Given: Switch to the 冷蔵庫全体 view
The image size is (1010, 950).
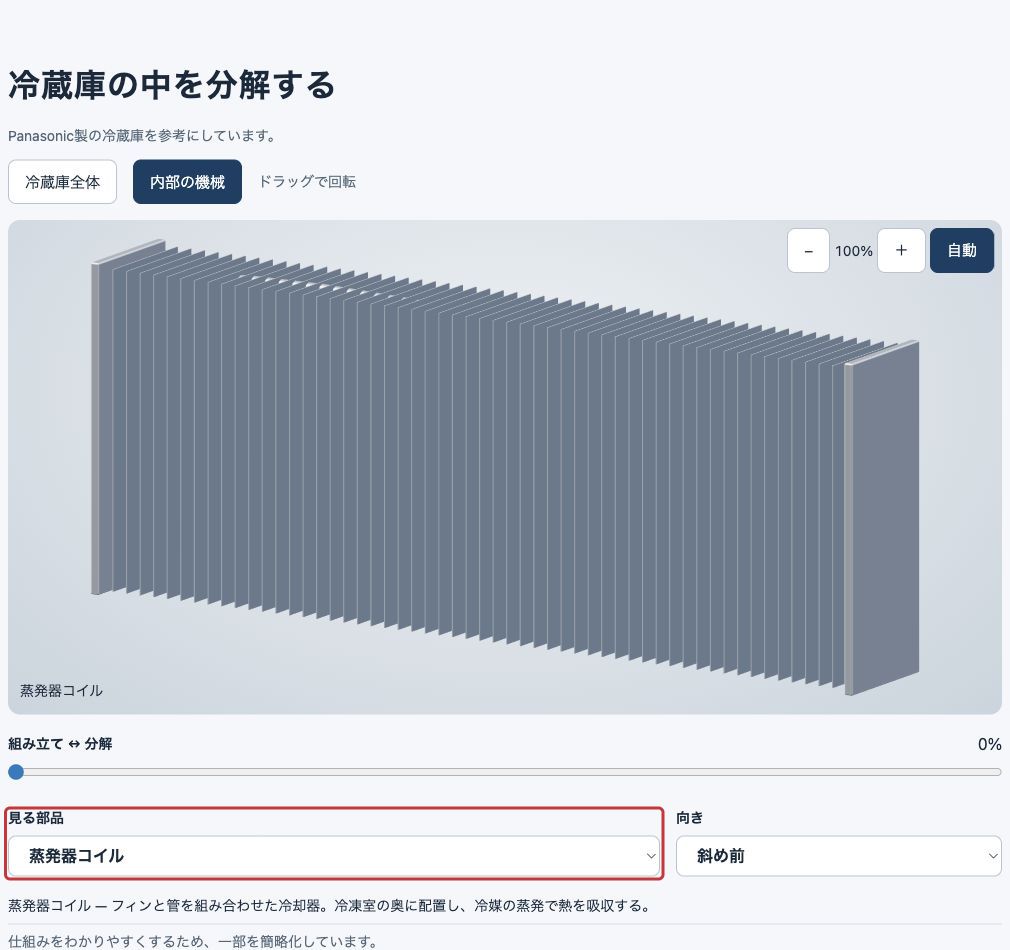Looking at the screenshot, I should tap(62, 182).
